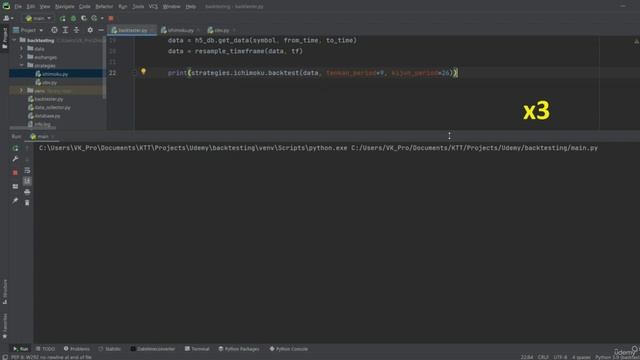Screen dimensions: 640x360
Task: Expand the exchanges folder
Action: [22, 57]
